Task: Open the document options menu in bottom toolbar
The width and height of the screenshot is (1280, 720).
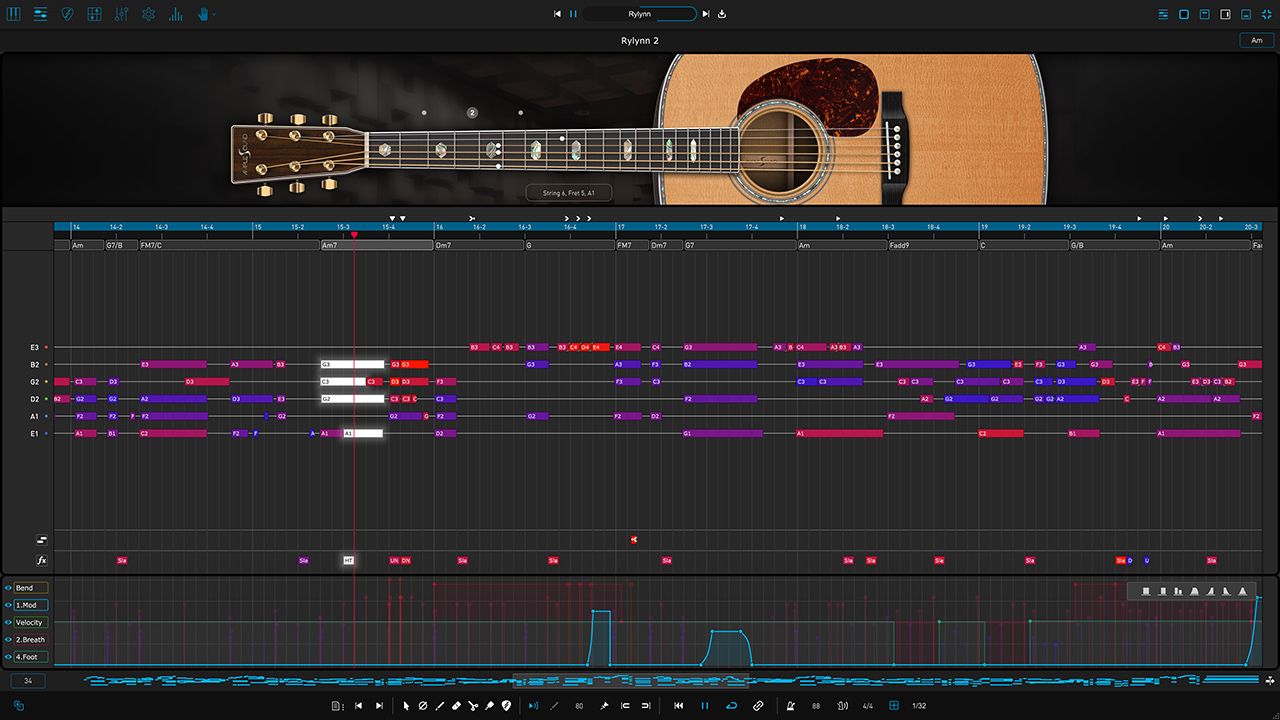Action: (338, 706)
